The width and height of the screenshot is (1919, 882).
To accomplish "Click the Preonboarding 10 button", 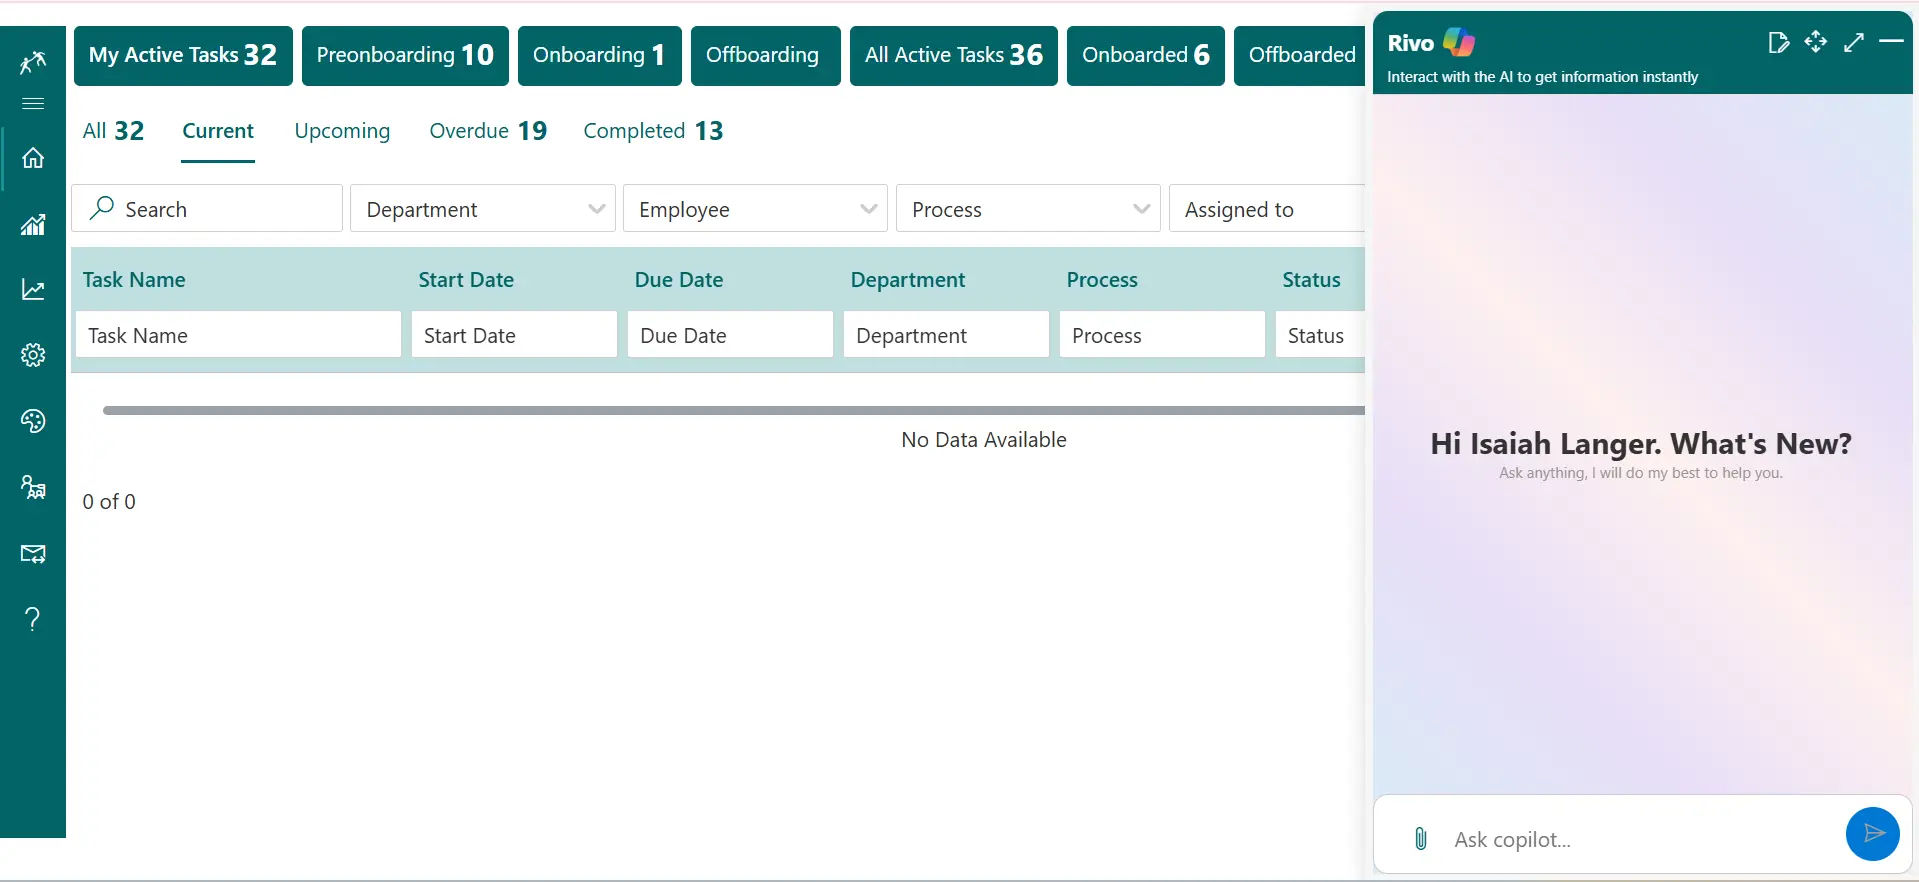I will coord(405,55).
